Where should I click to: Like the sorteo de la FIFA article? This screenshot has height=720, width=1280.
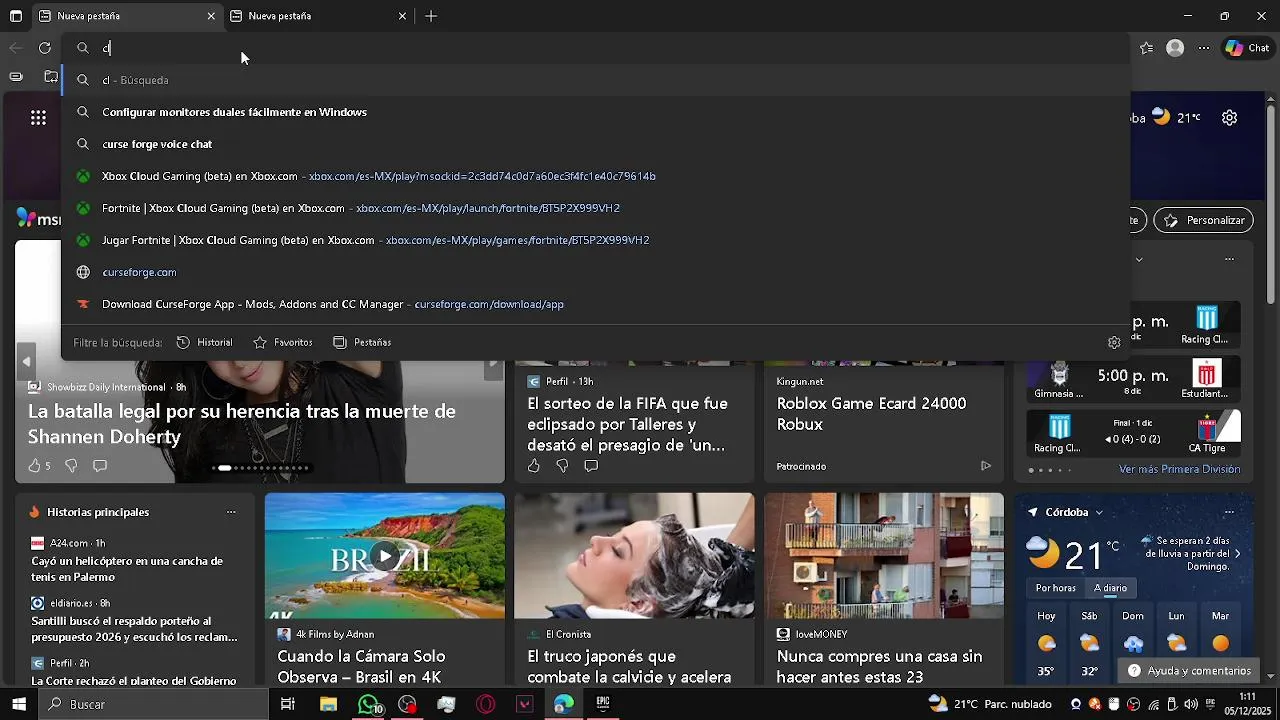(533, 466)
